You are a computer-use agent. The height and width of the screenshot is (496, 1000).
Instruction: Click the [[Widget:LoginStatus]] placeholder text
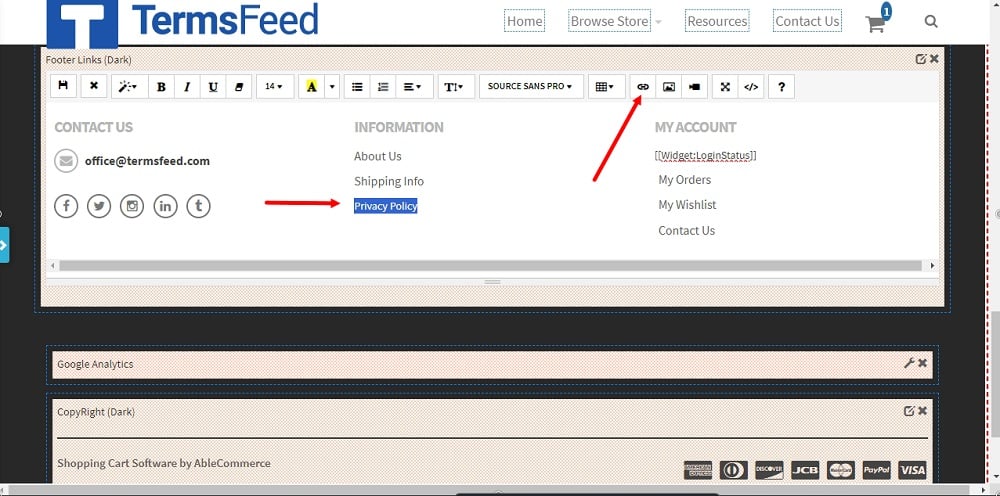705,156
